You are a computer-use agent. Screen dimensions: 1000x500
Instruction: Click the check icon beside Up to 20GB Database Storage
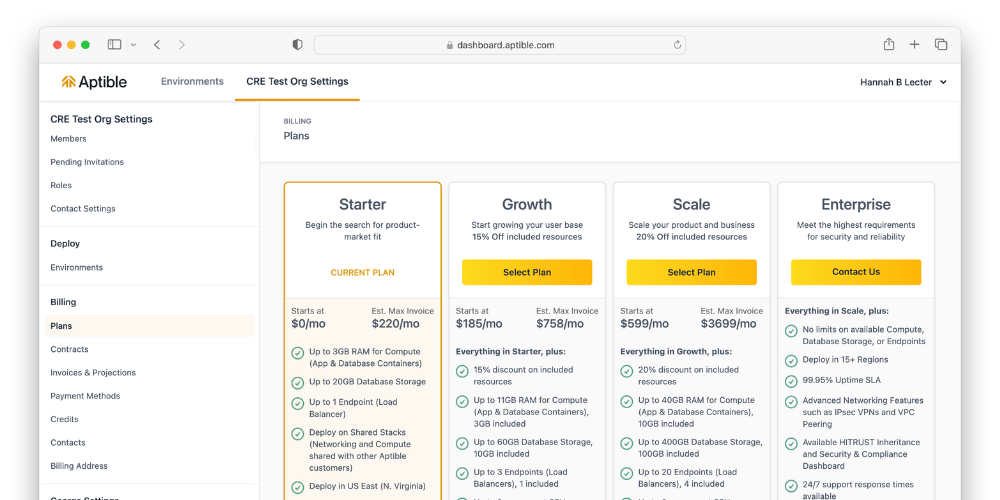pos(297,383)
